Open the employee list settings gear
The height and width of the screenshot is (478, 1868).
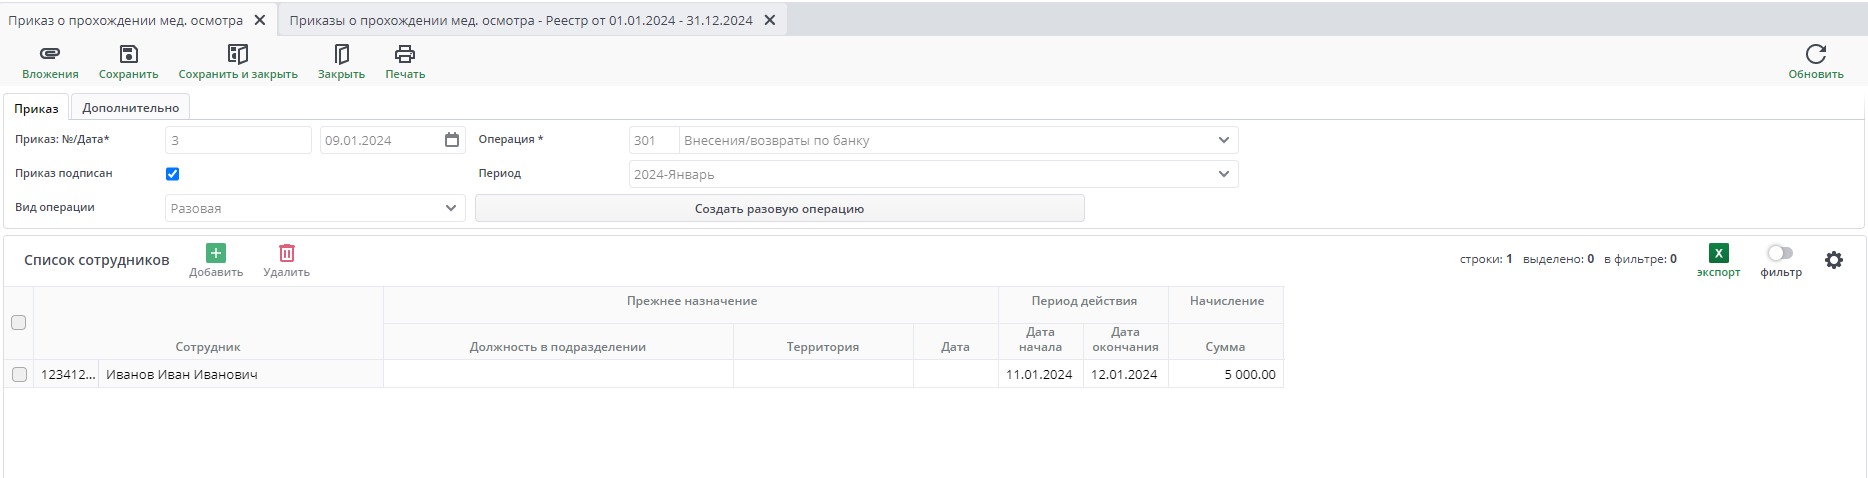tap(1833, 260)
